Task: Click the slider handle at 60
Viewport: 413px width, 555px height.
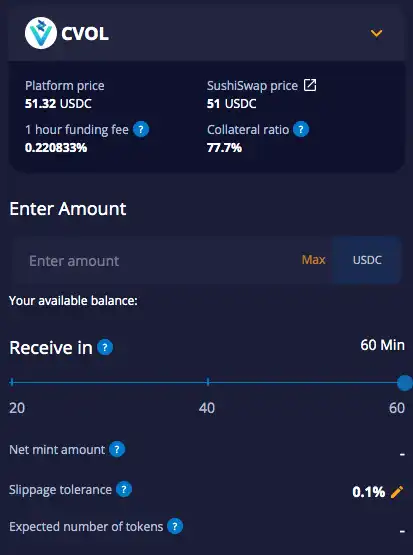Action: click(x=405, y=383)
